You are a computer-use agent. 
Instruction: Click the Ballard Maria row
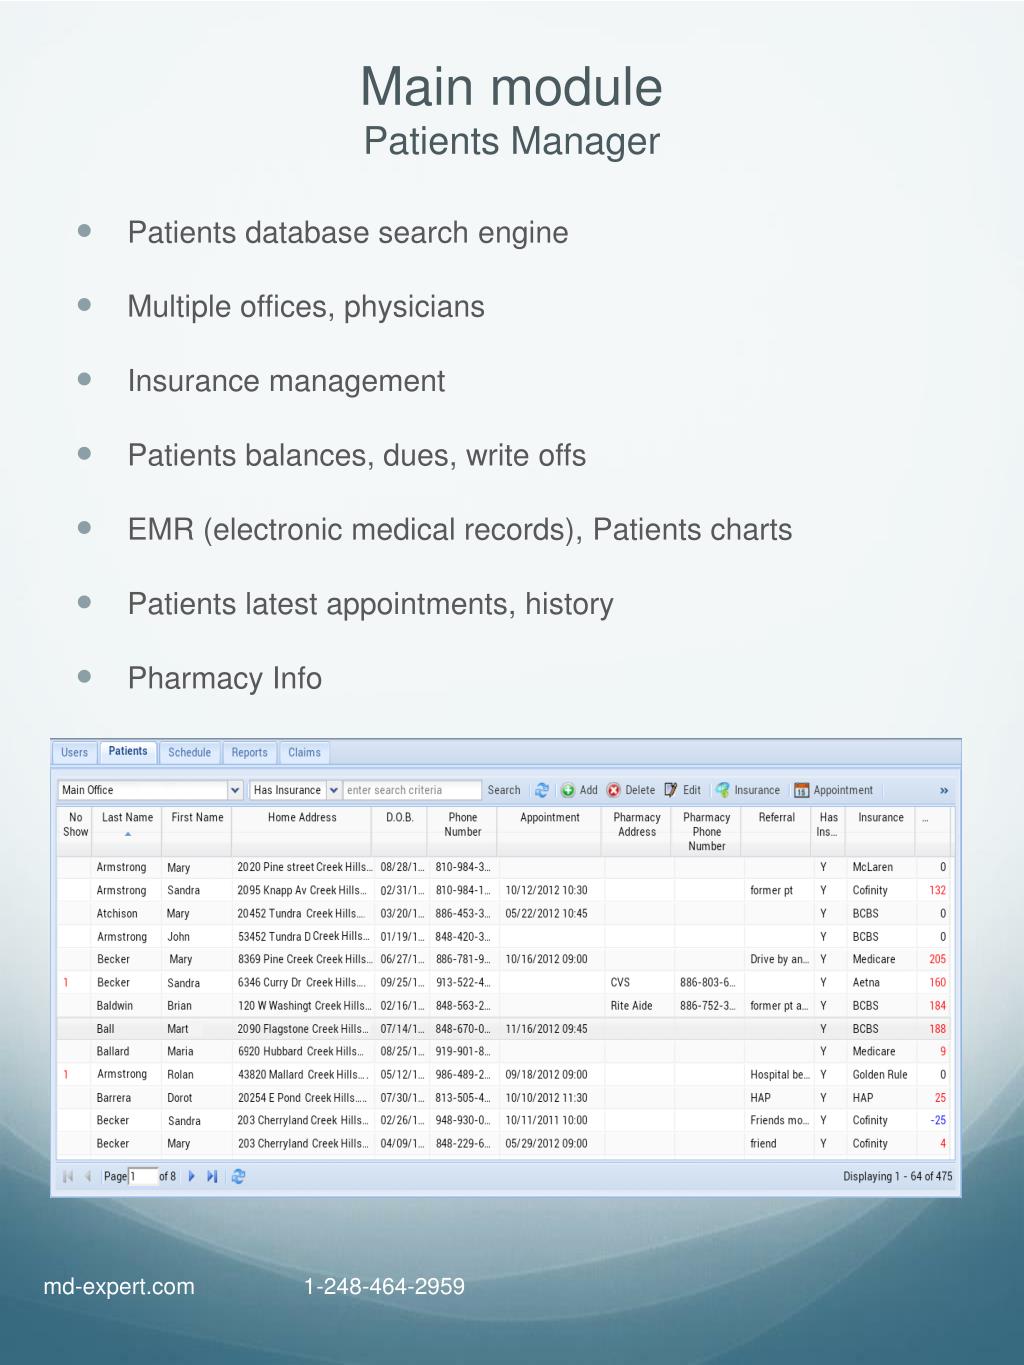[x=504, y=1051]
